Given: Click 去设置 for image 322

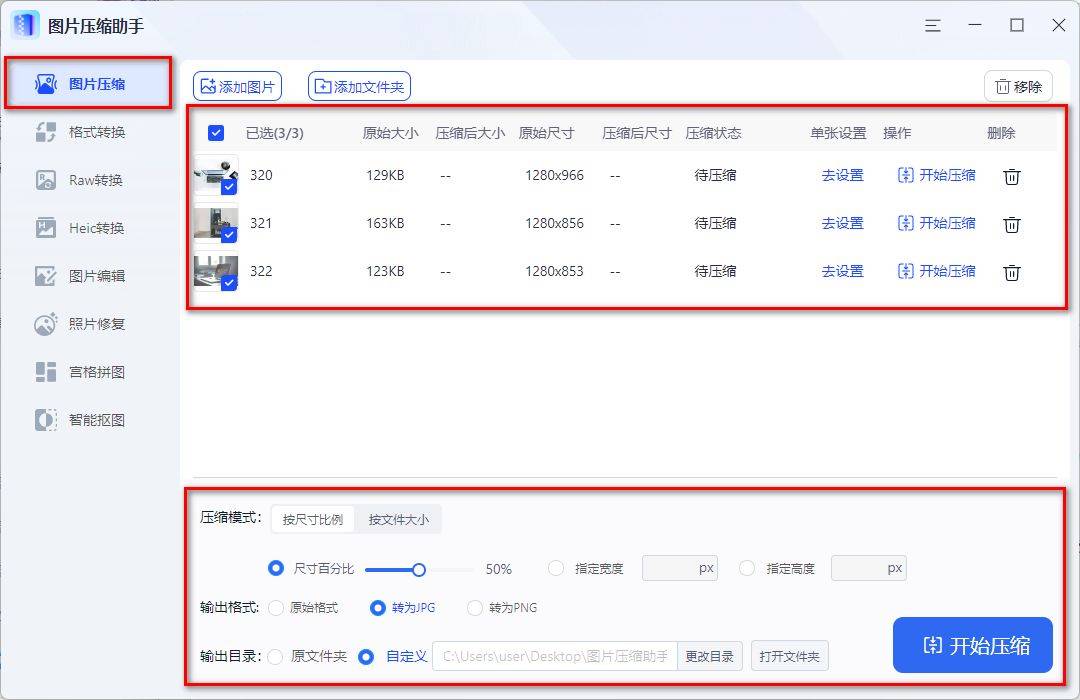Looking at the screenshot, I should pos(841,271).
